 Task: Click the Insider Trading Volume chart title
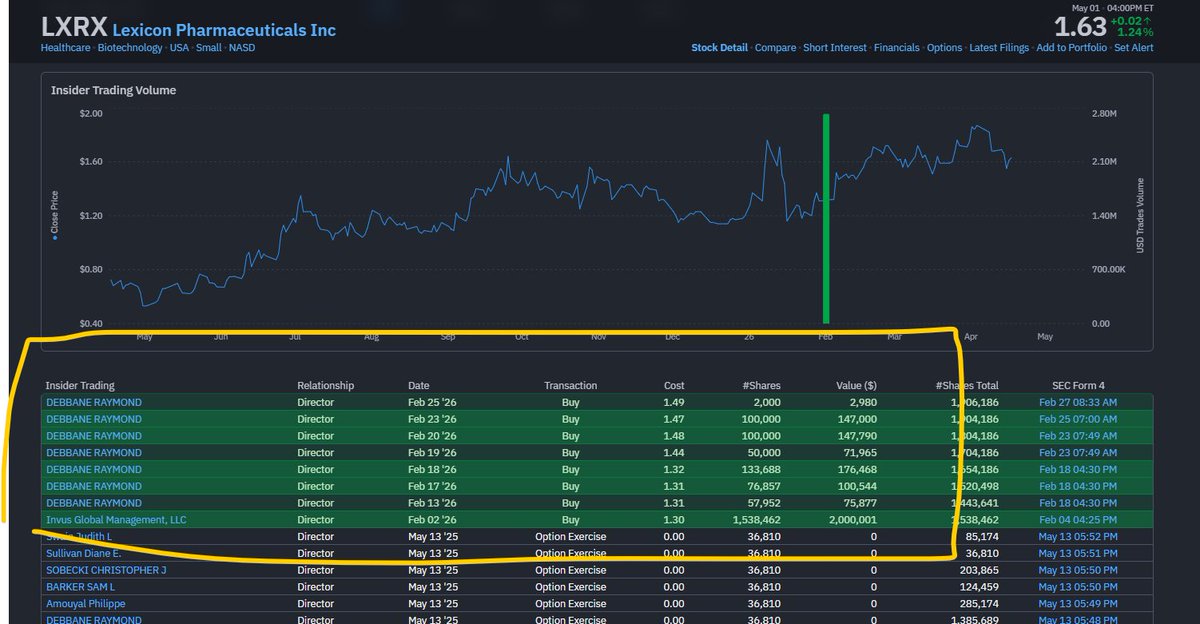point(113,90)
